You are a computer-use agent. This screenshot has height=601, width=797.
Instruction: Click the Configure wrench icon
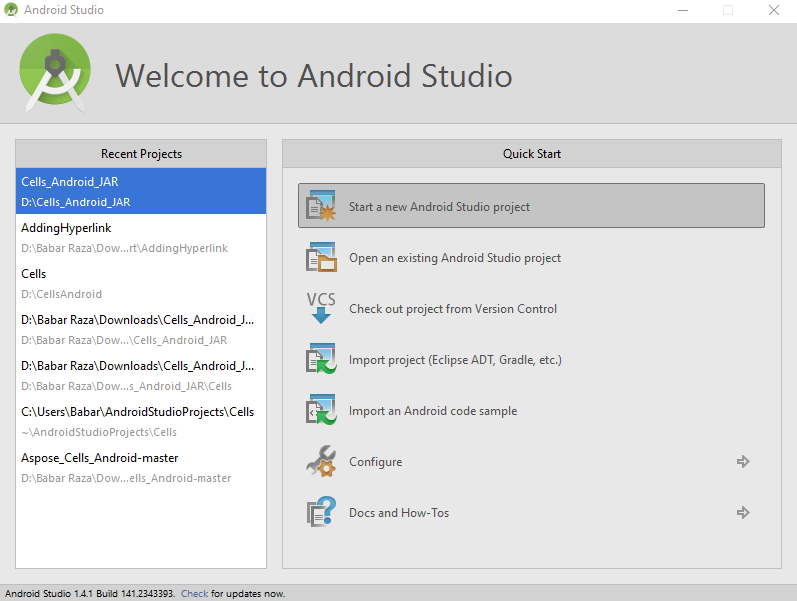point(320,462)
